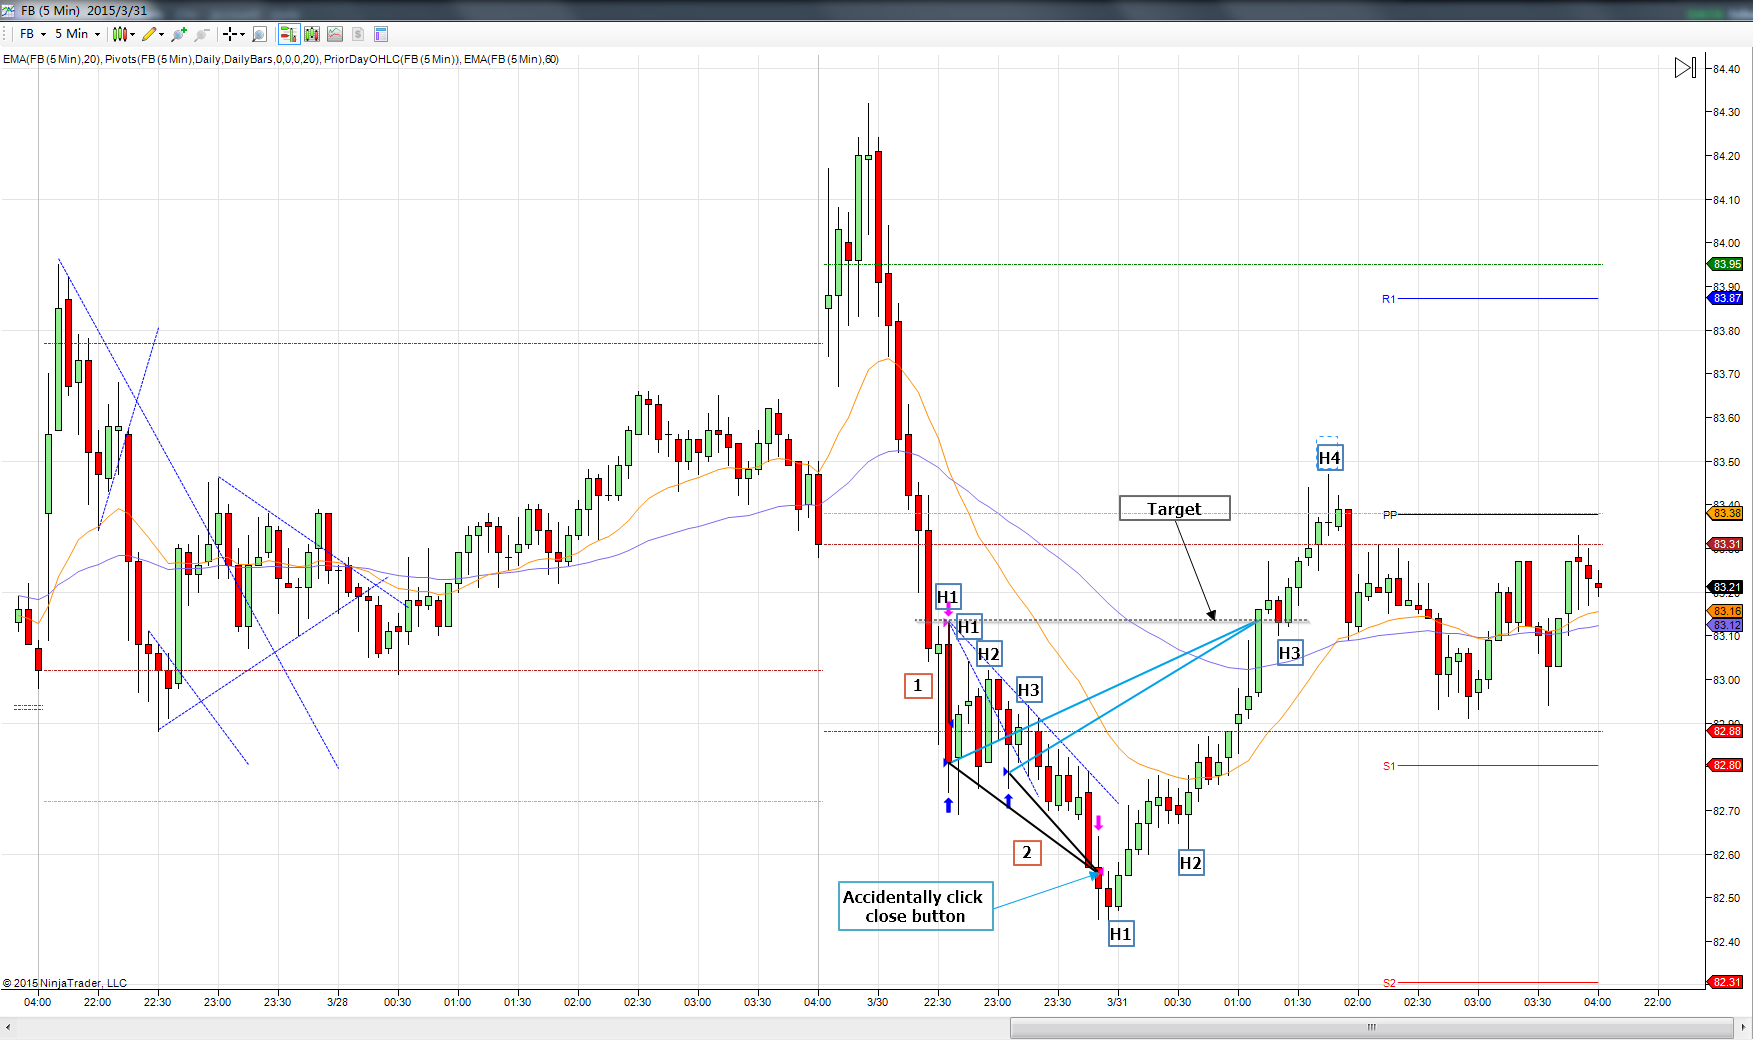The width and height of the screenshot is (1753, 1040).
Task: Click the "FB (5 Min) 2015/3/31" window title
Action: pyautogui.click(x=84, y=11)
